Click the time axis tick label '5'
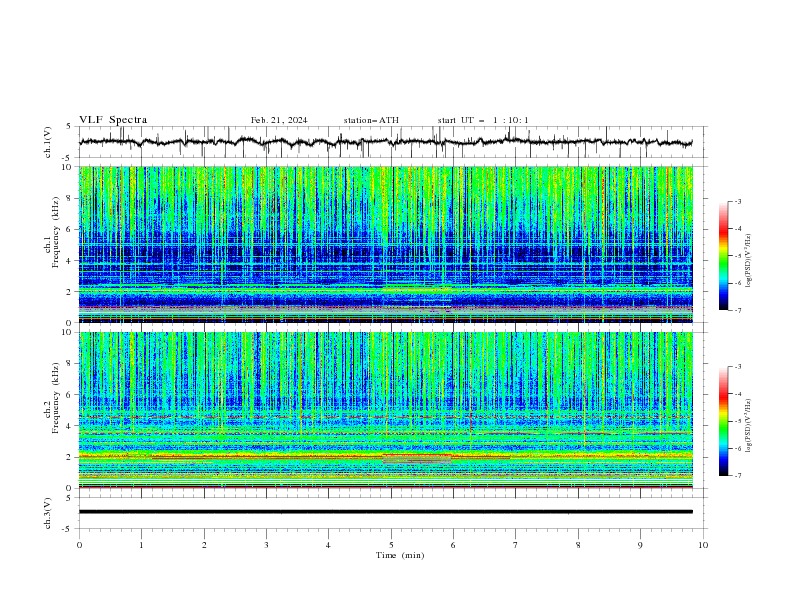 point(391,545)
